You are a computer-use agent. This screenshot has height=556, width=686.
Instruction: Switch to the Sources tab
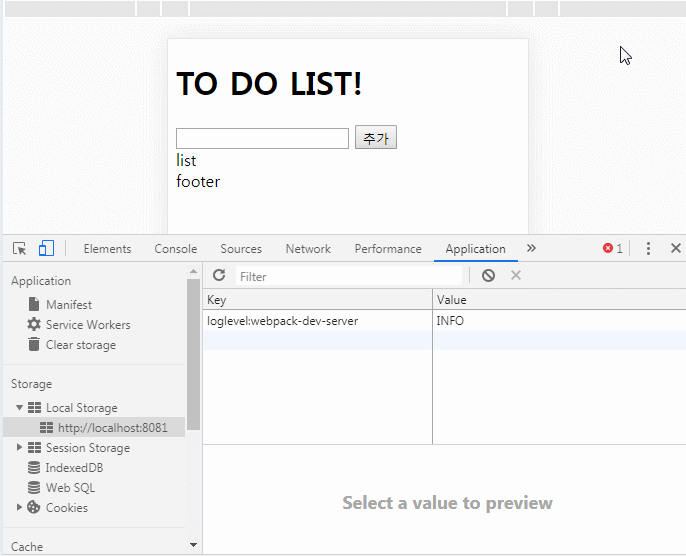coord(241,249)
